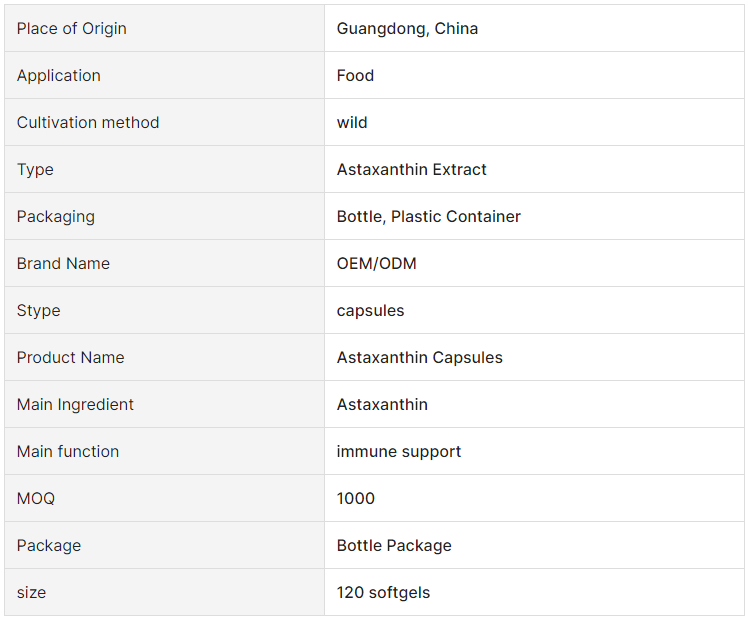Image resolution: width=748 pixels, height=620 pixels.
Task: Click the Main Ingredient label
Action: [75, 404]
